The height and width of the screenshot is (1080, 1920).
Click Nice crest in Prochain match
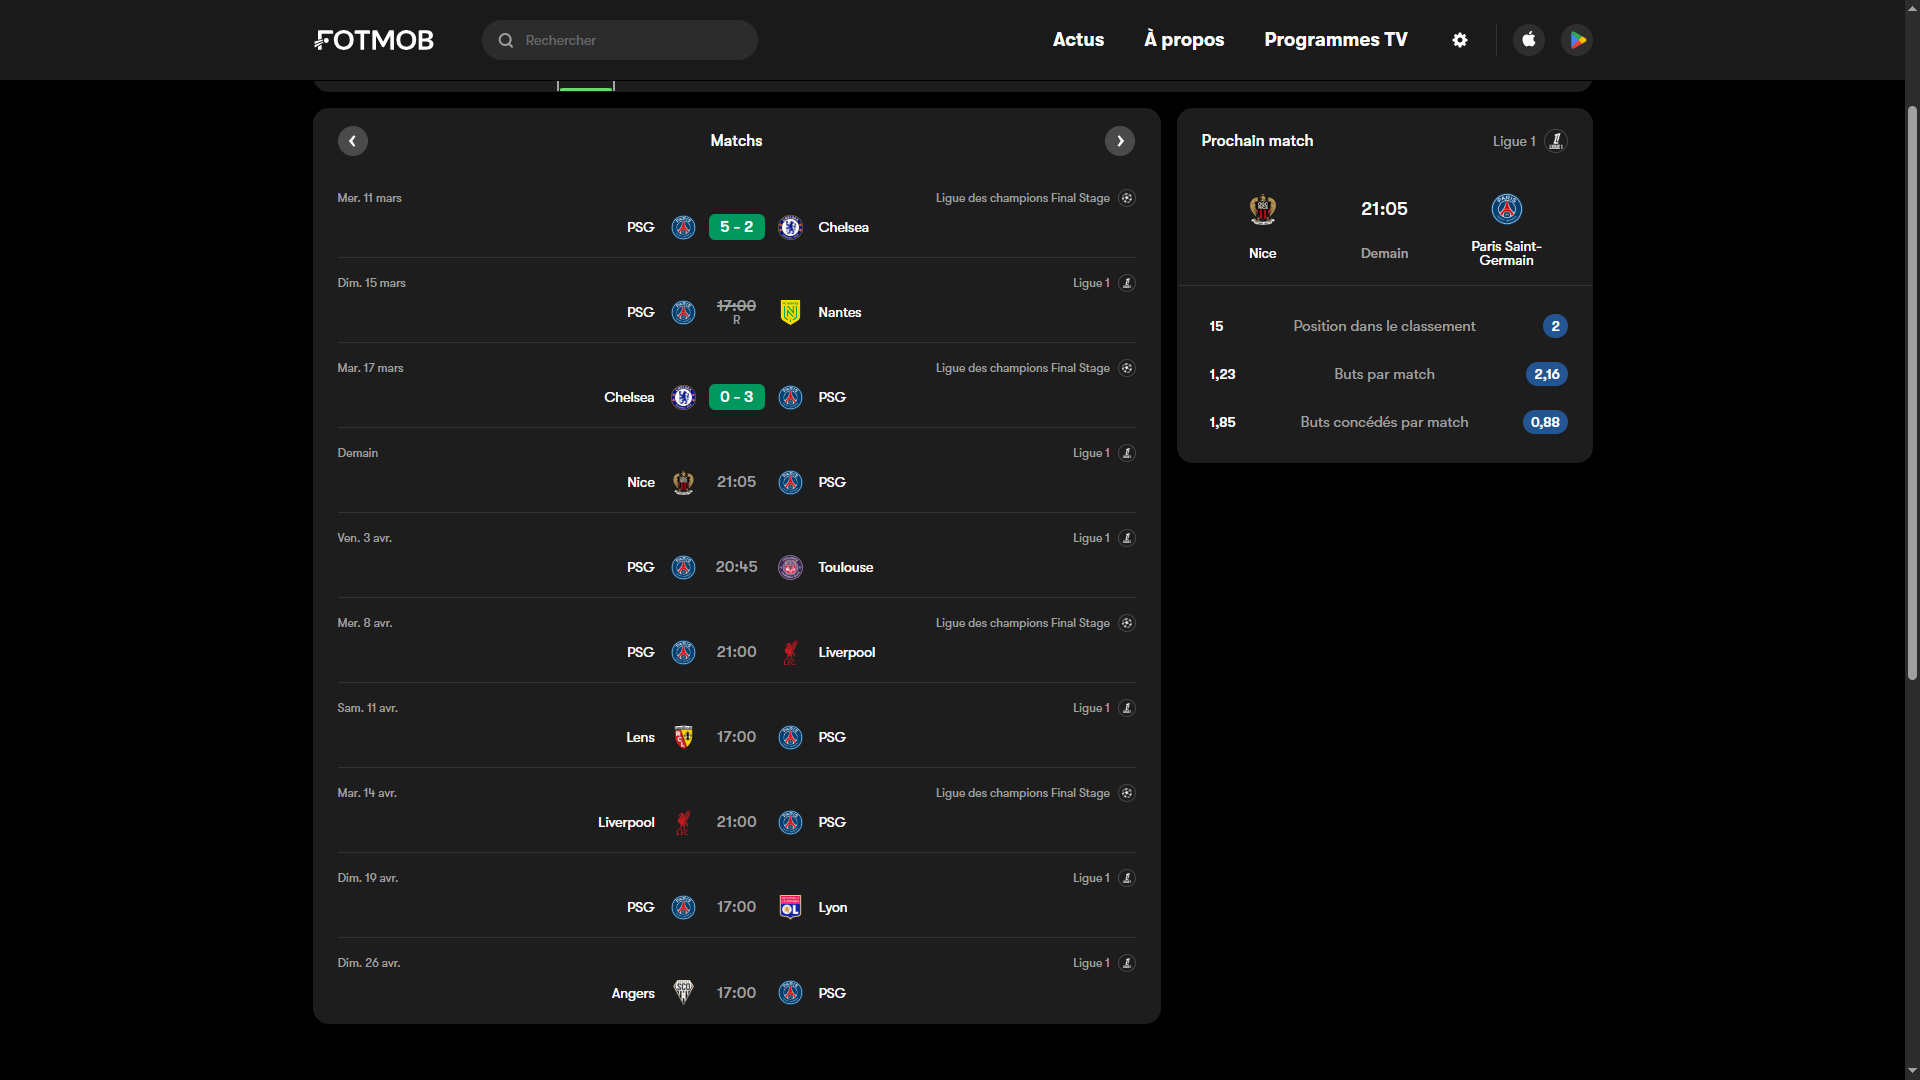(x=1262, y=209)
